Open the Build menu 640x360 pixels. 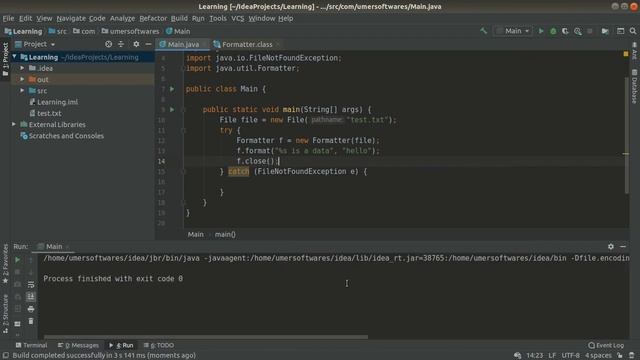[179, 18]
